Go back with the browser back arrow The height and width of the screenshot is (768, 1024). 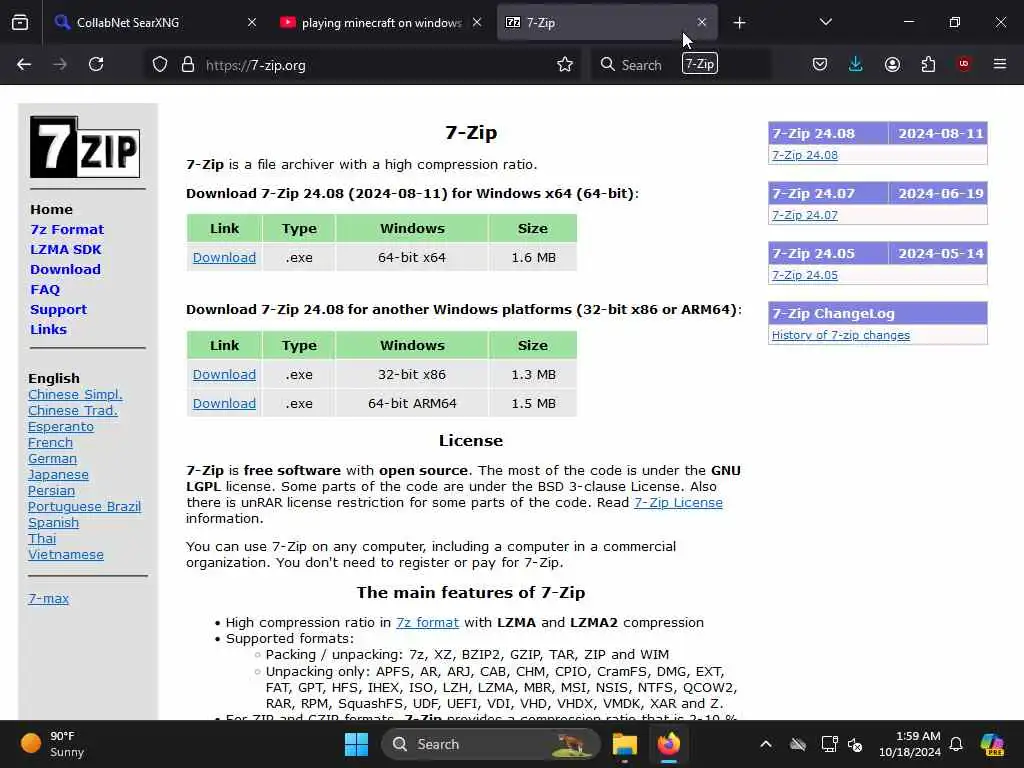tap(24, 64)
